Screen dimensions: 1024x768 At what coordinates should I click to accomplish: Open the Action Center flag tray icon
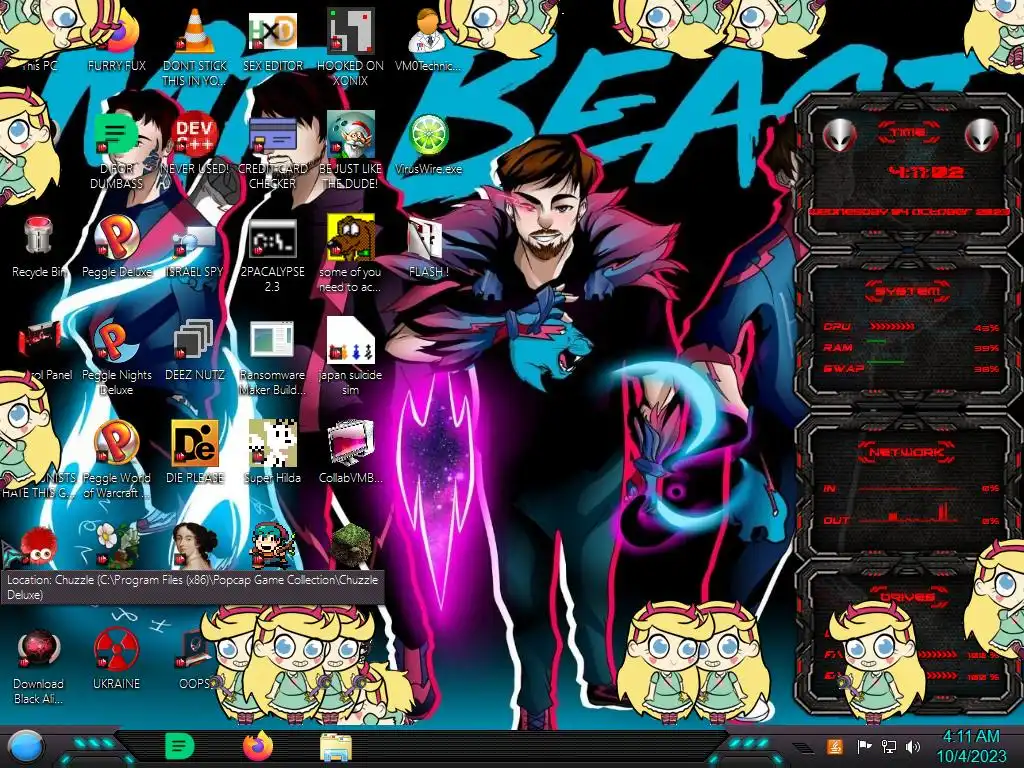click(x=863, y=746)
